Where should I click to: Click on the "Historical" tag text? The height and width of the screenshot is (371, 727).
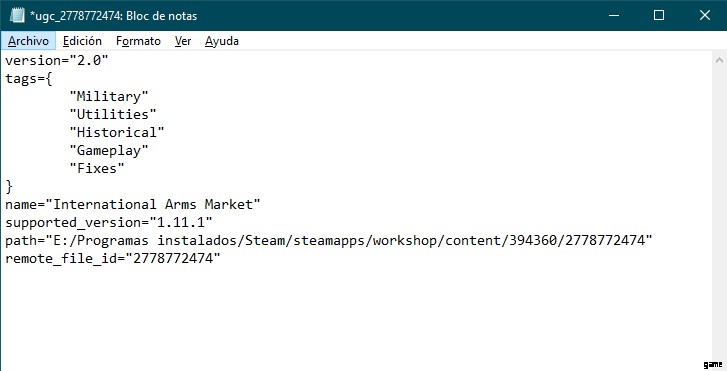point(117,133)
